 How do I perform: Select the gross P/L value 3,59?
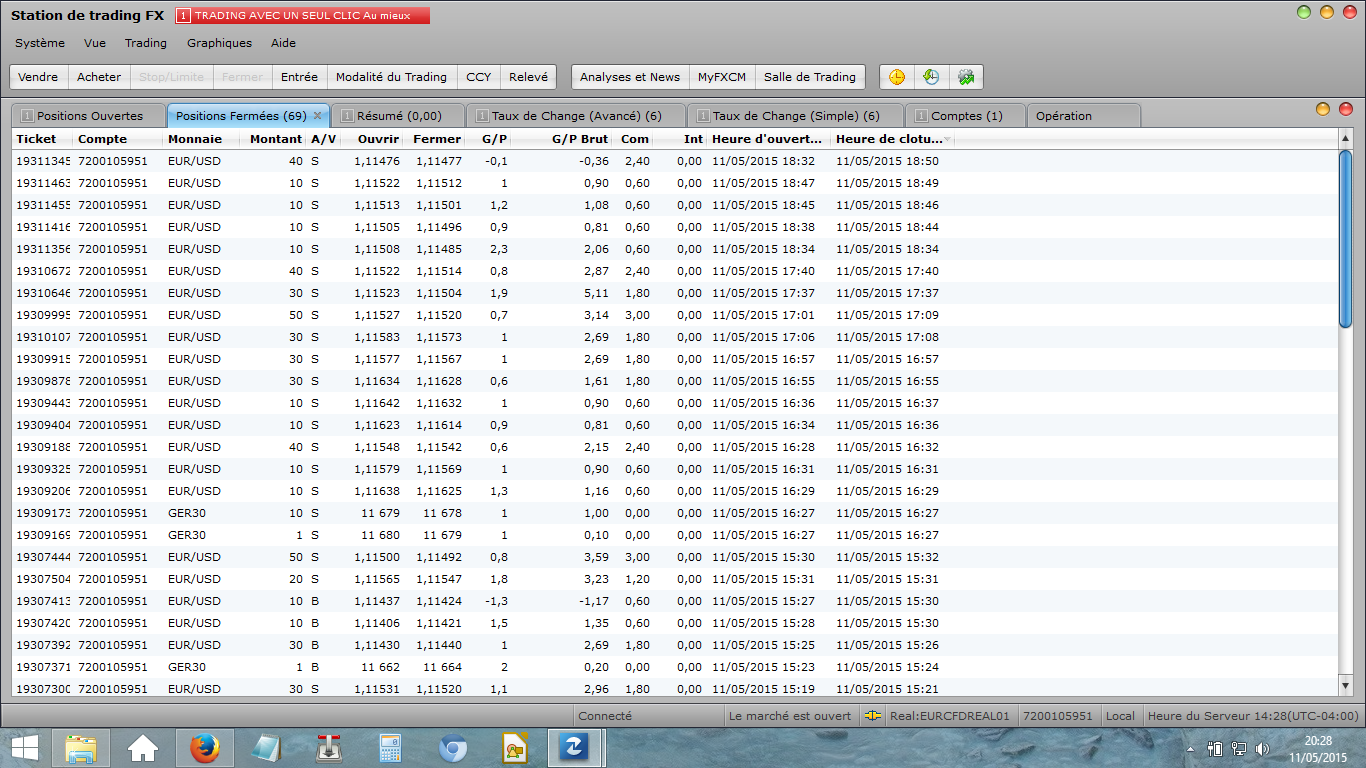(596, 557)
